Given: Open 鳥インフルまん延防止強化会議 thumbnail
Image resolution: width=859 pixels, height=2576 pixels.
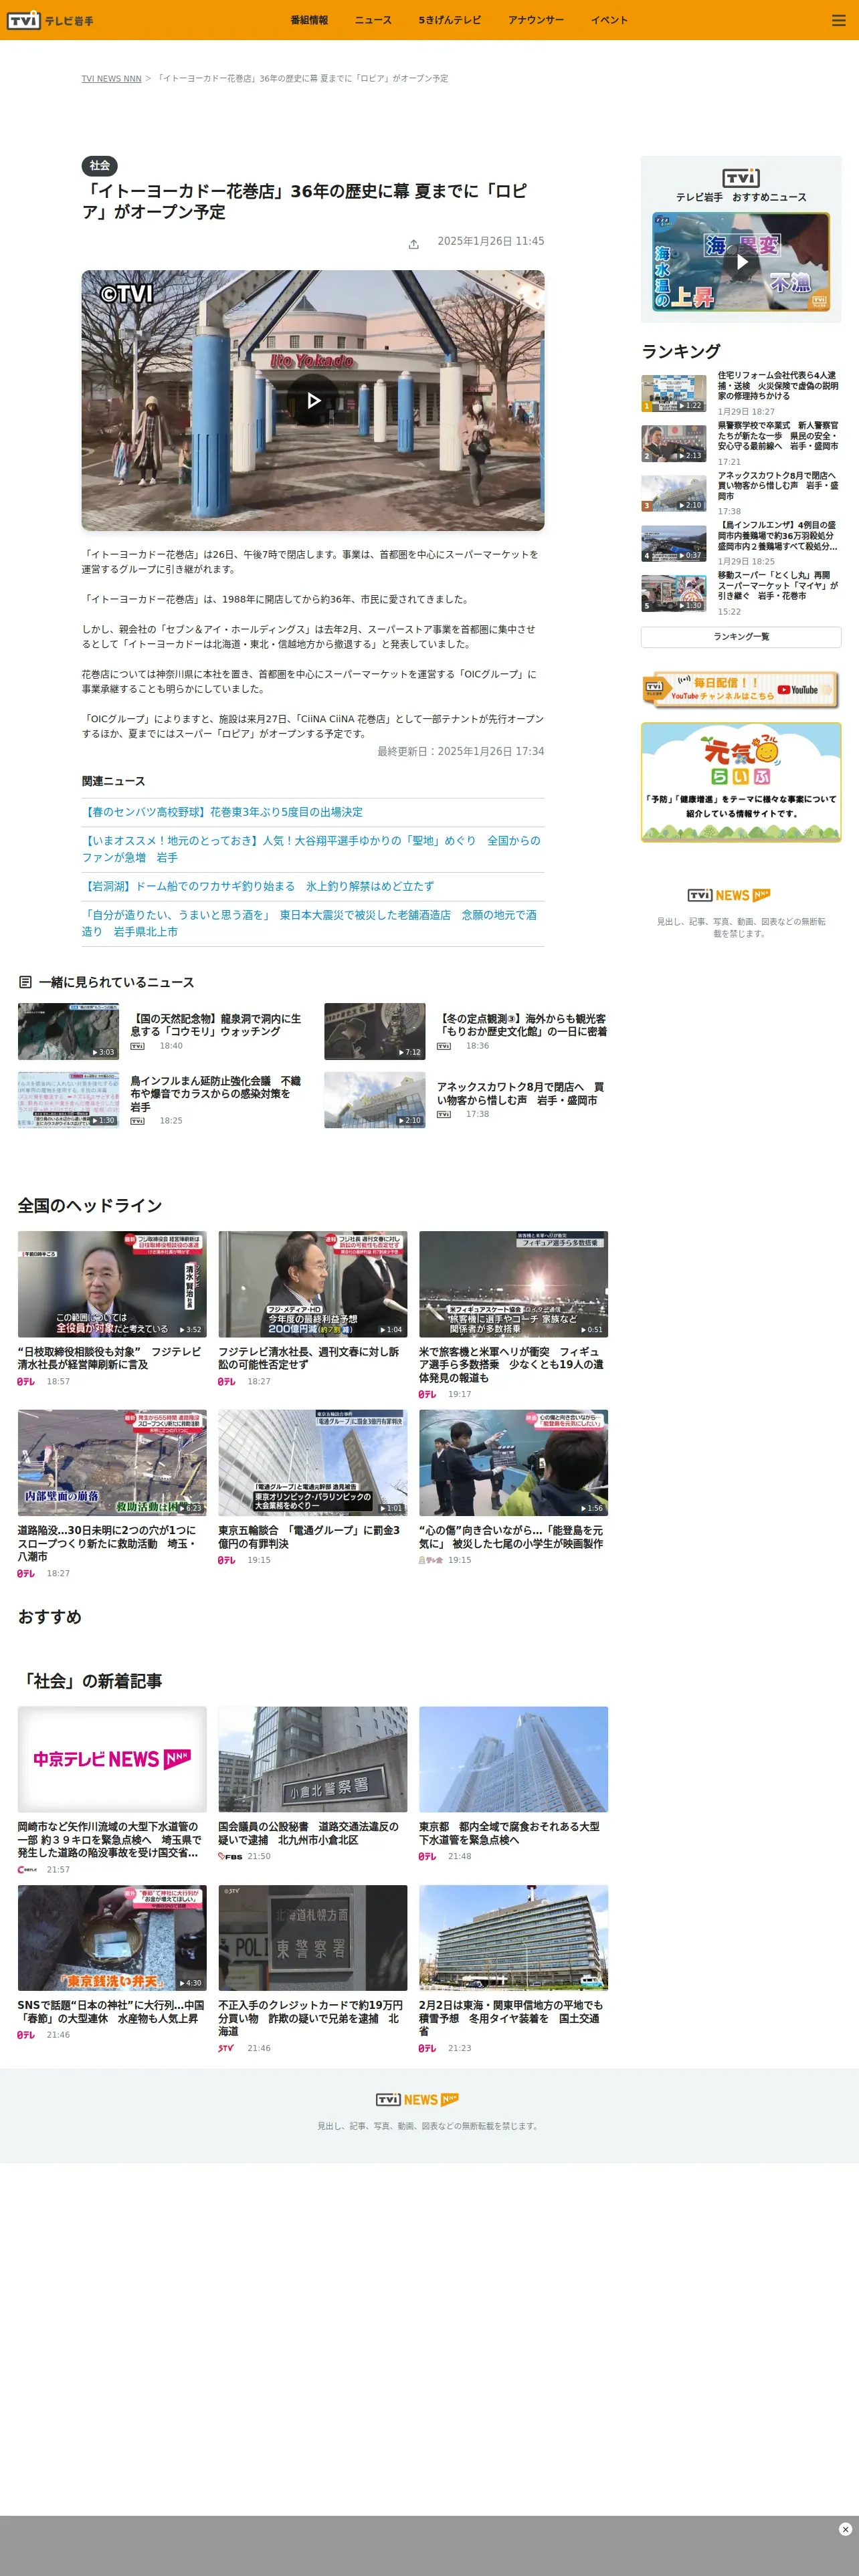Looking at the screenshot, I should 68,1100.
